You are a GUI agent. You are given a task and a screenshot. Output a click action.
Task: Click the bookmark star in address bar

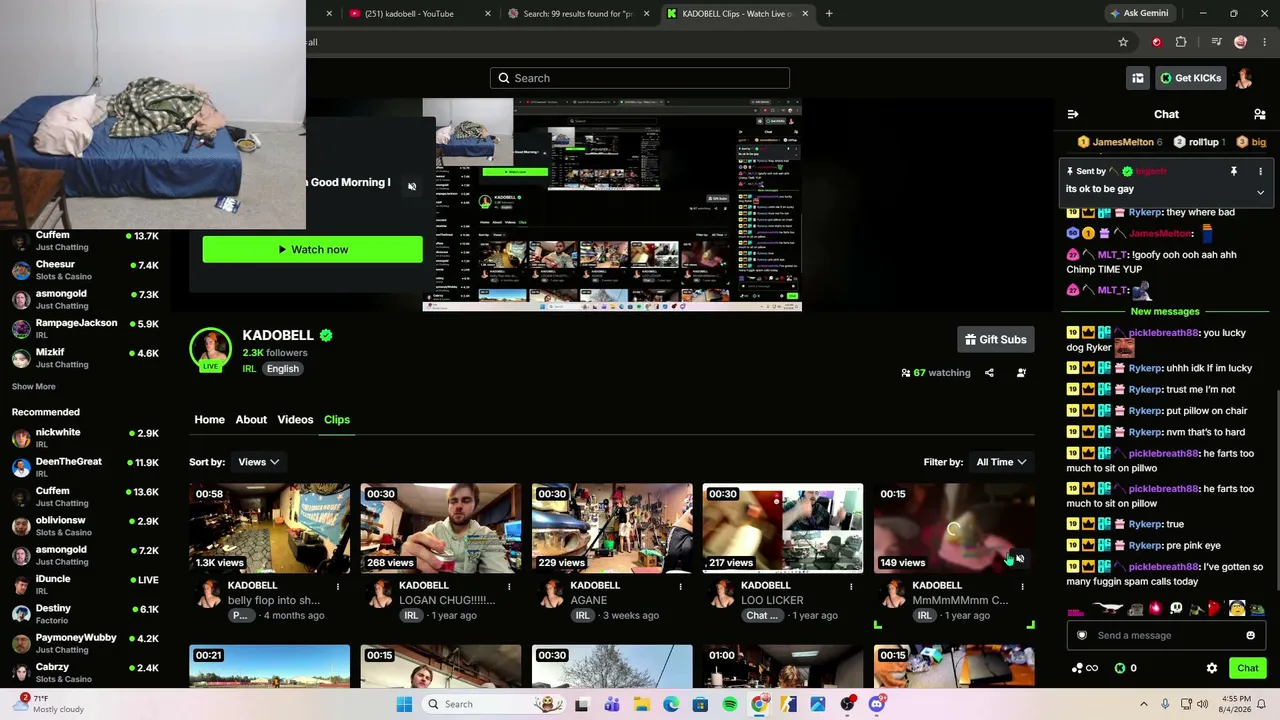pyautogui.click(x=1123, y=42)
